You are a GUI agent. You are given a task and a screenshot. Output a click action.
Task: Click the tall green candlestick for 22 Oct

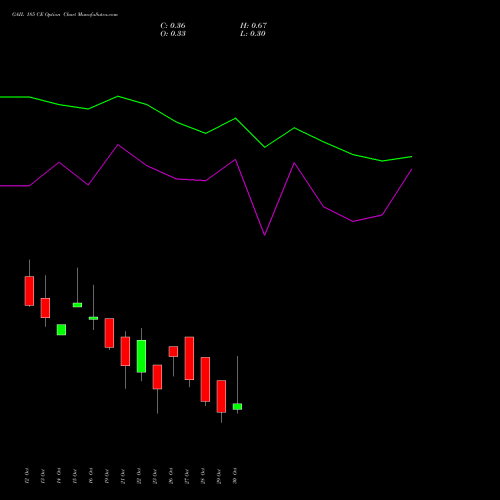click(141, 356)
